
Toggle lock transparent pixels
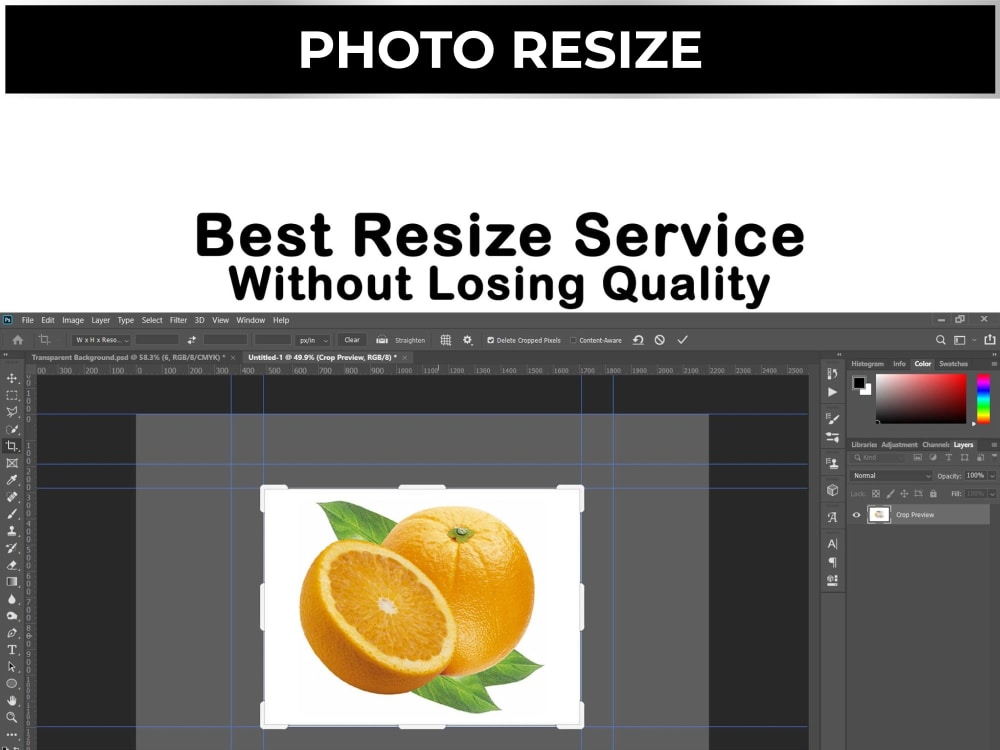click(876, 494)
